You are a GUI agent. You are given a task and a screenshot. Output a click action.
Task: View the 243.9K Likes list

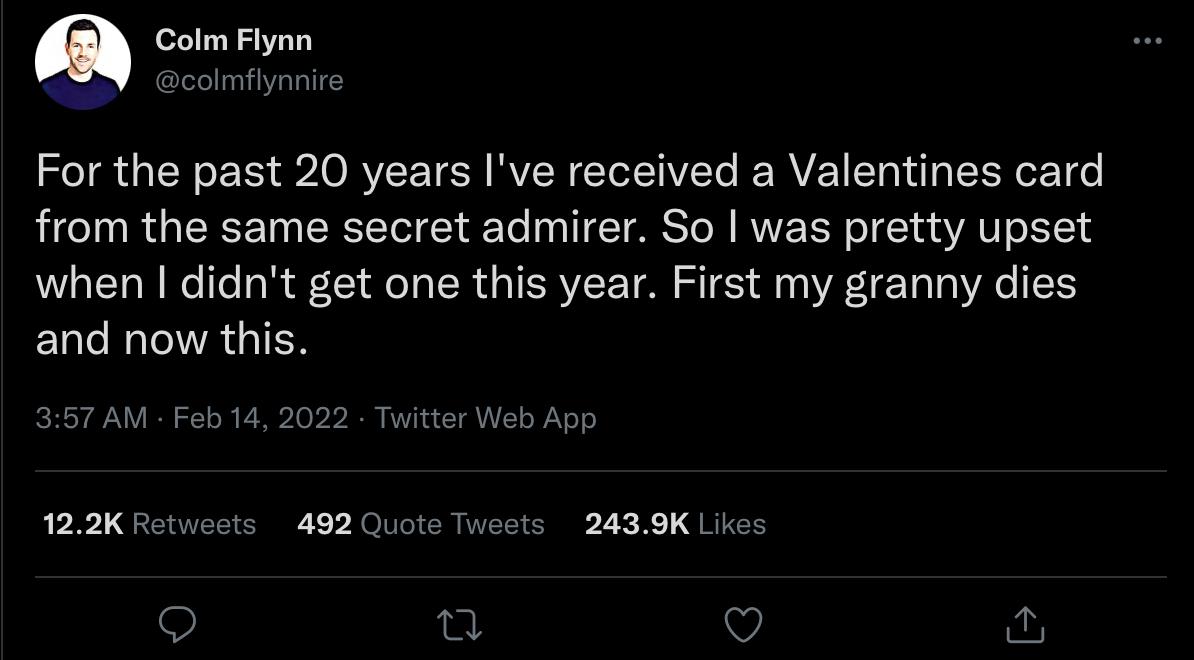pyautogui.click(x=637, y=524)
